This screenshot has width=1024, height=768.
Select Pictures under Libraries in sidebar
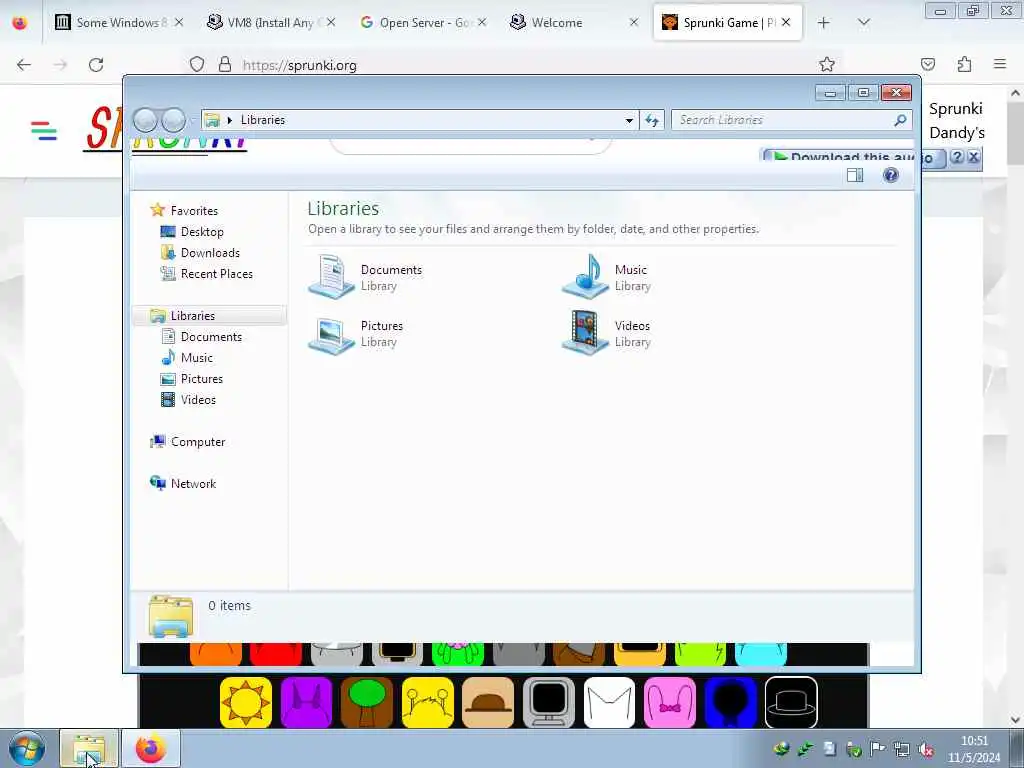pos(201,379)
